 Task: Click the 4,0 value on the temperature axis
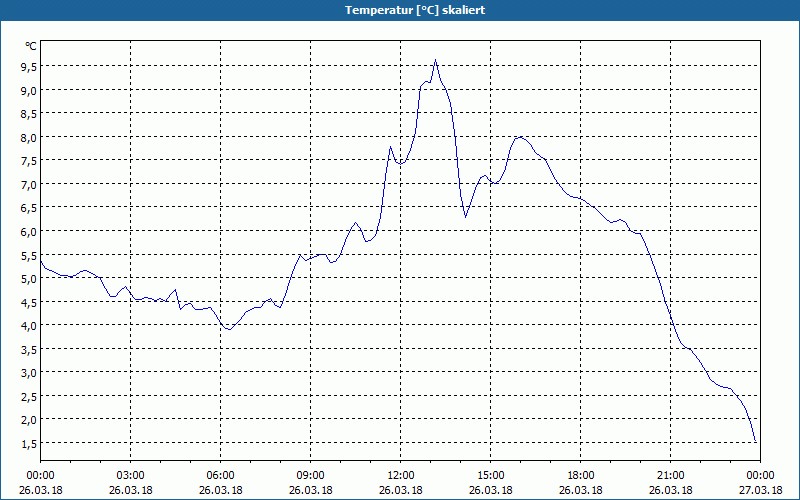pos(28,326)
